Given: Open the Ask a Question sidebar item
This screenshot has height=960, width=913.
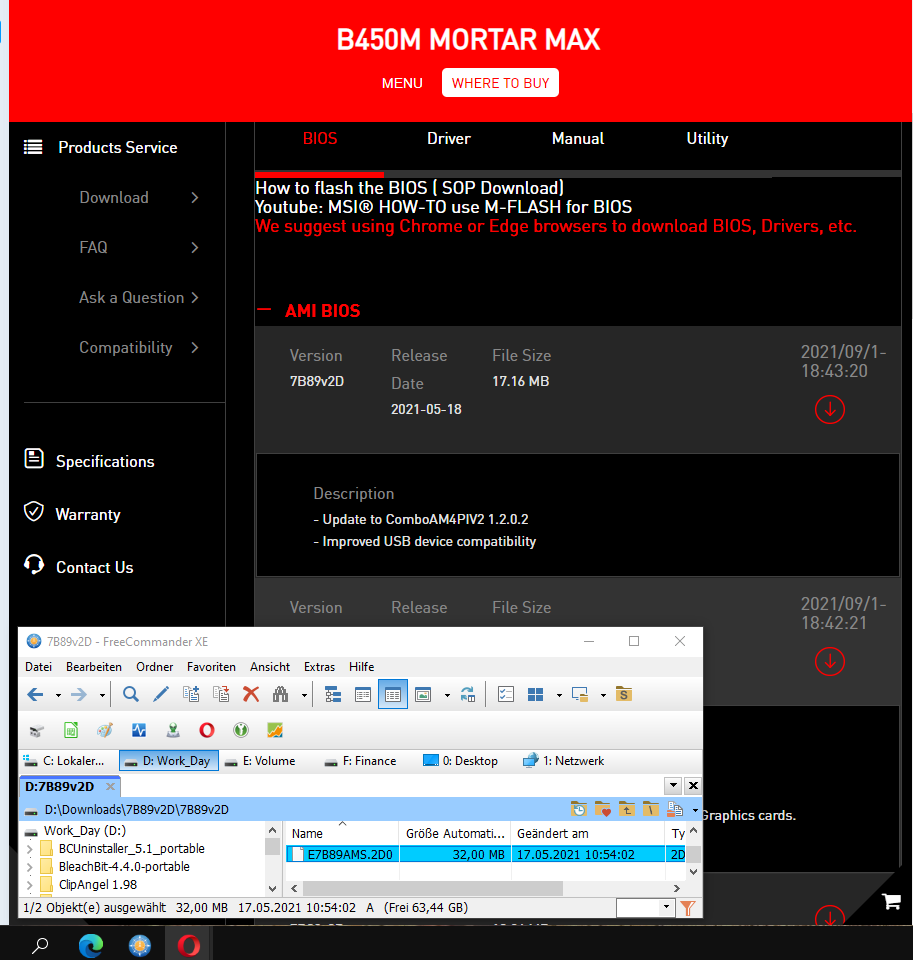Looking at the screenshot, I should 138,298.
